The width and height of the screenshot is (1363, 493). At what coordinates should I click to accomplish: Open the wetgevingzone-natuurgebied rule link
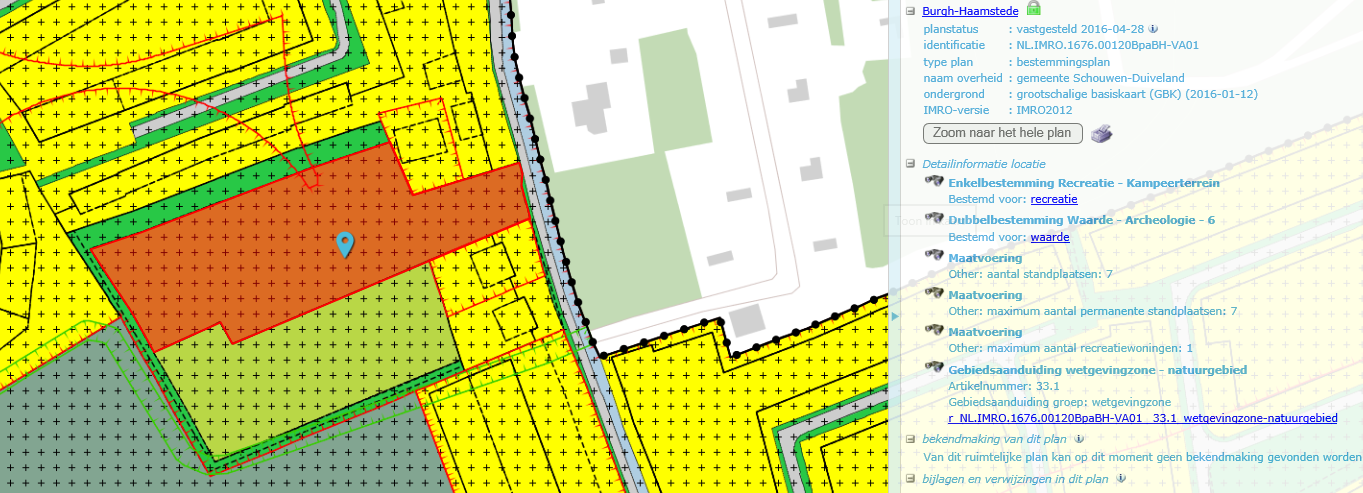click(1141, 419)
